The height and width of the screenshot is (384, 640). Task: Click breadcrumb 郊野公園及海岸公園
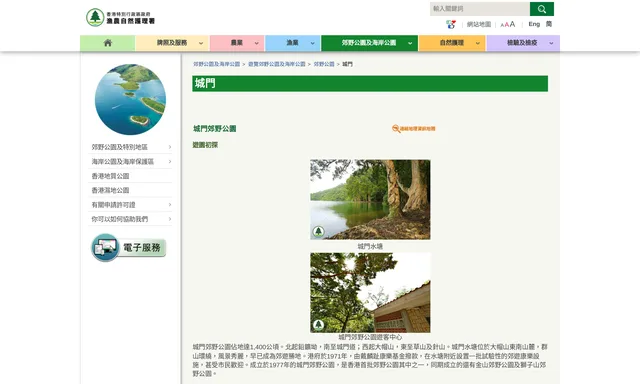[x=216, y=64]
